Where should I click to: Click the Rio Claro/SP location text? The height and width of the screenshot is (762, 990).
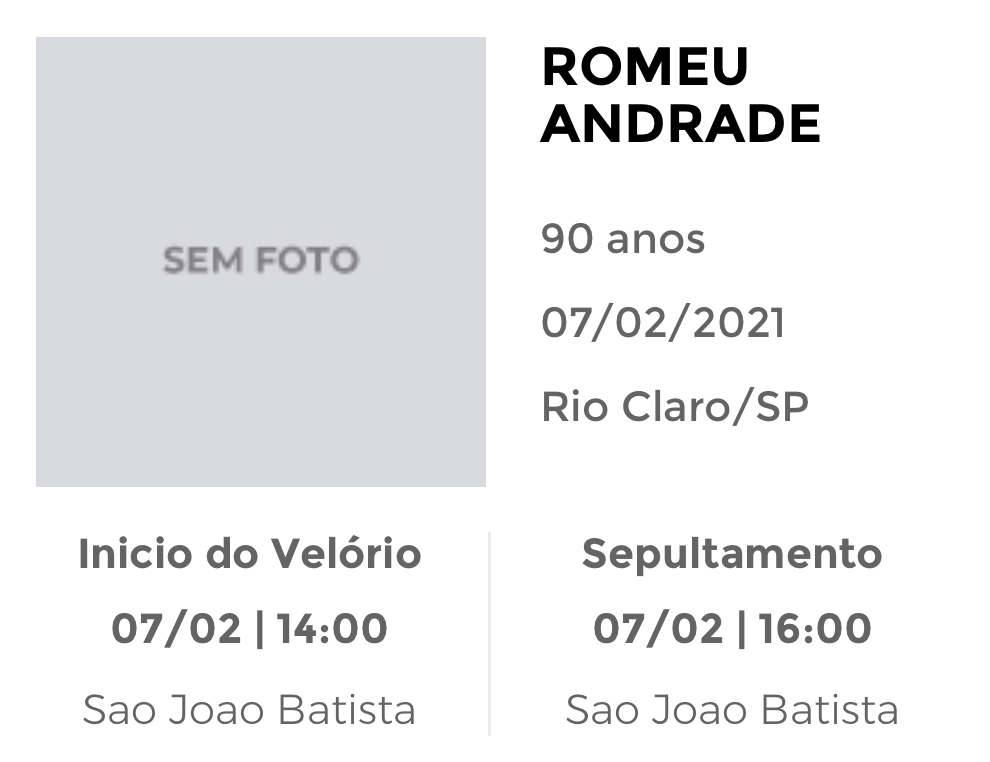[675, 406]
